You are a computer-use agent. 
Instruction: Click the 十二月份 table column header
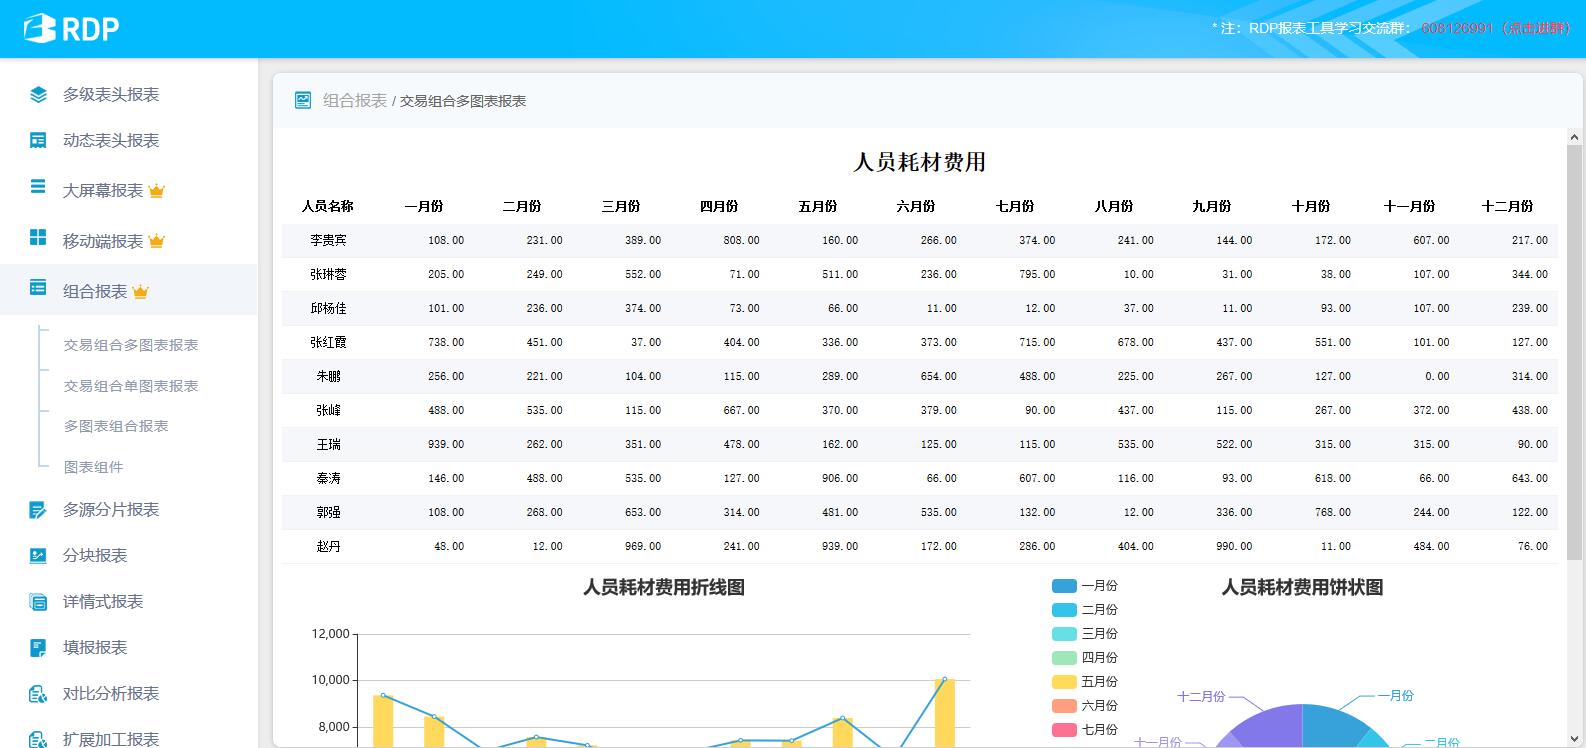click(1507, 206)
